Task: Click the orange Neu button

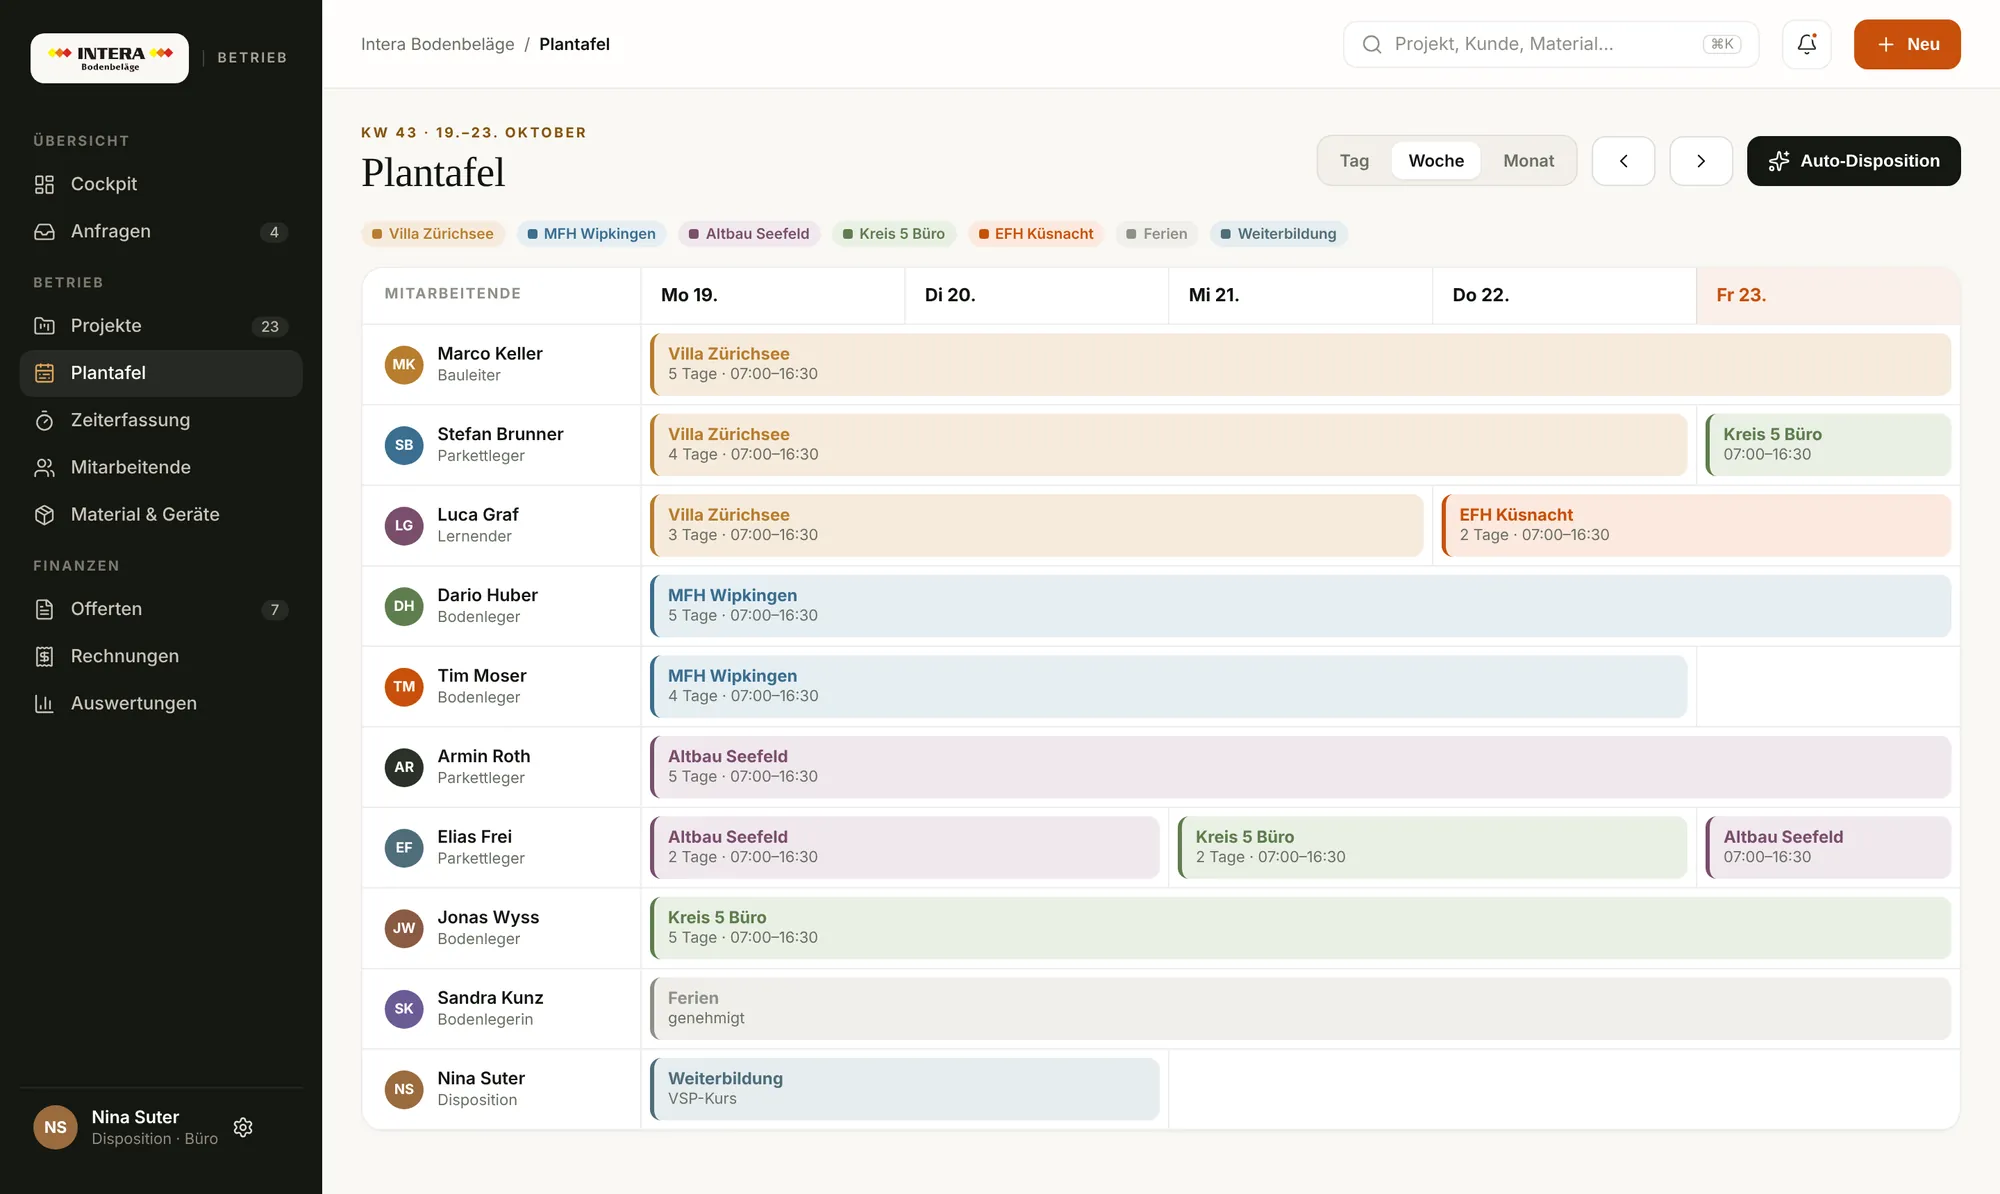Action: click(1907, 44)
